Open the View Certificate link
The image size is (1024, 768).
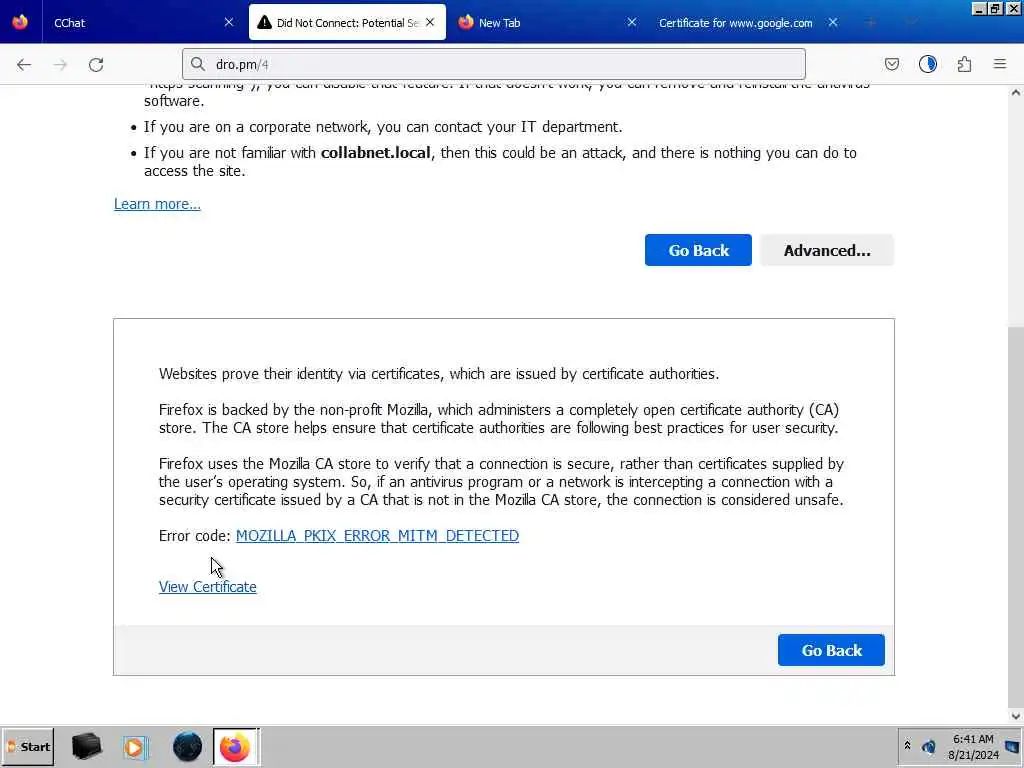(x=208, y=586)
